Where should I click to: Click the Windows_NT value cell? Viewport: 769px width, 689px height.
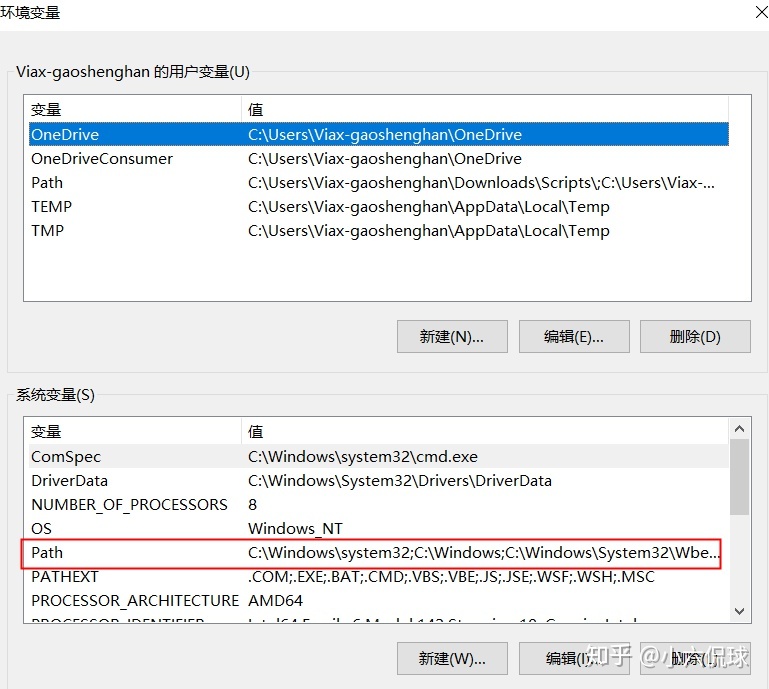coord(295,529)
